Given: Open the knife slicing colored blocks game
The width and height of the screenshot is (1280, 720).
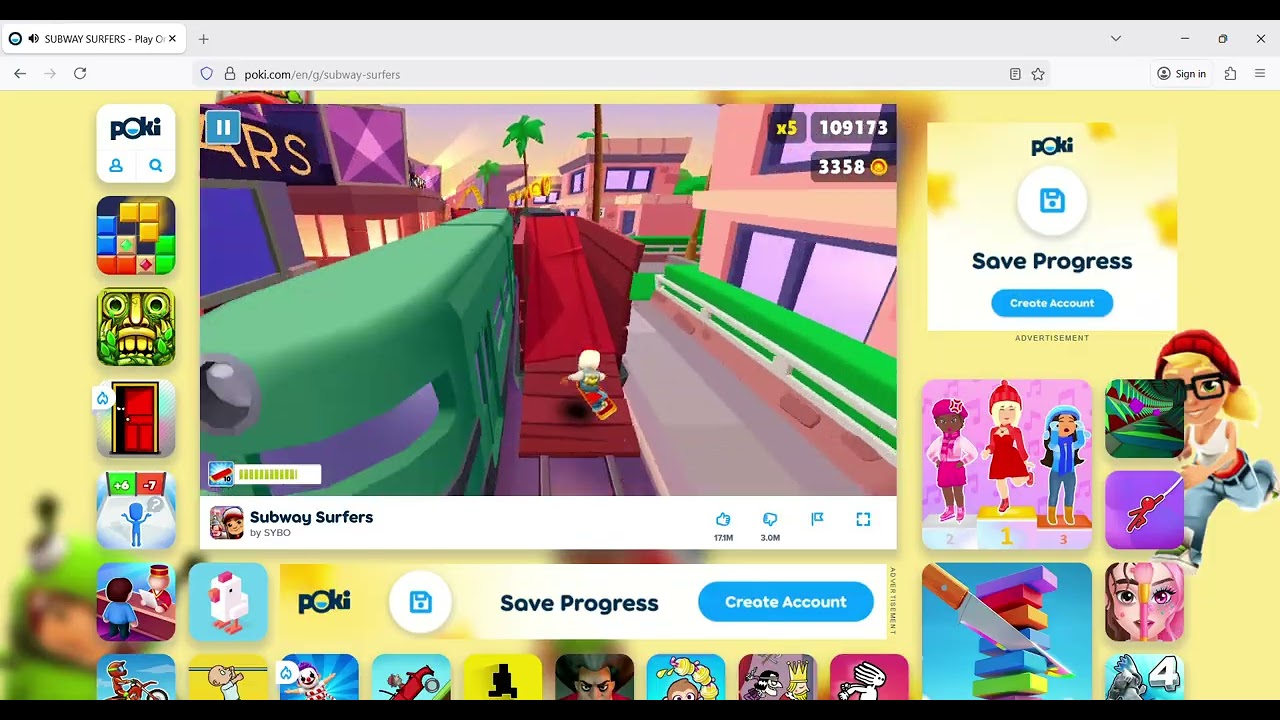Looking at the screenshot, I should tap(1007, 631).
